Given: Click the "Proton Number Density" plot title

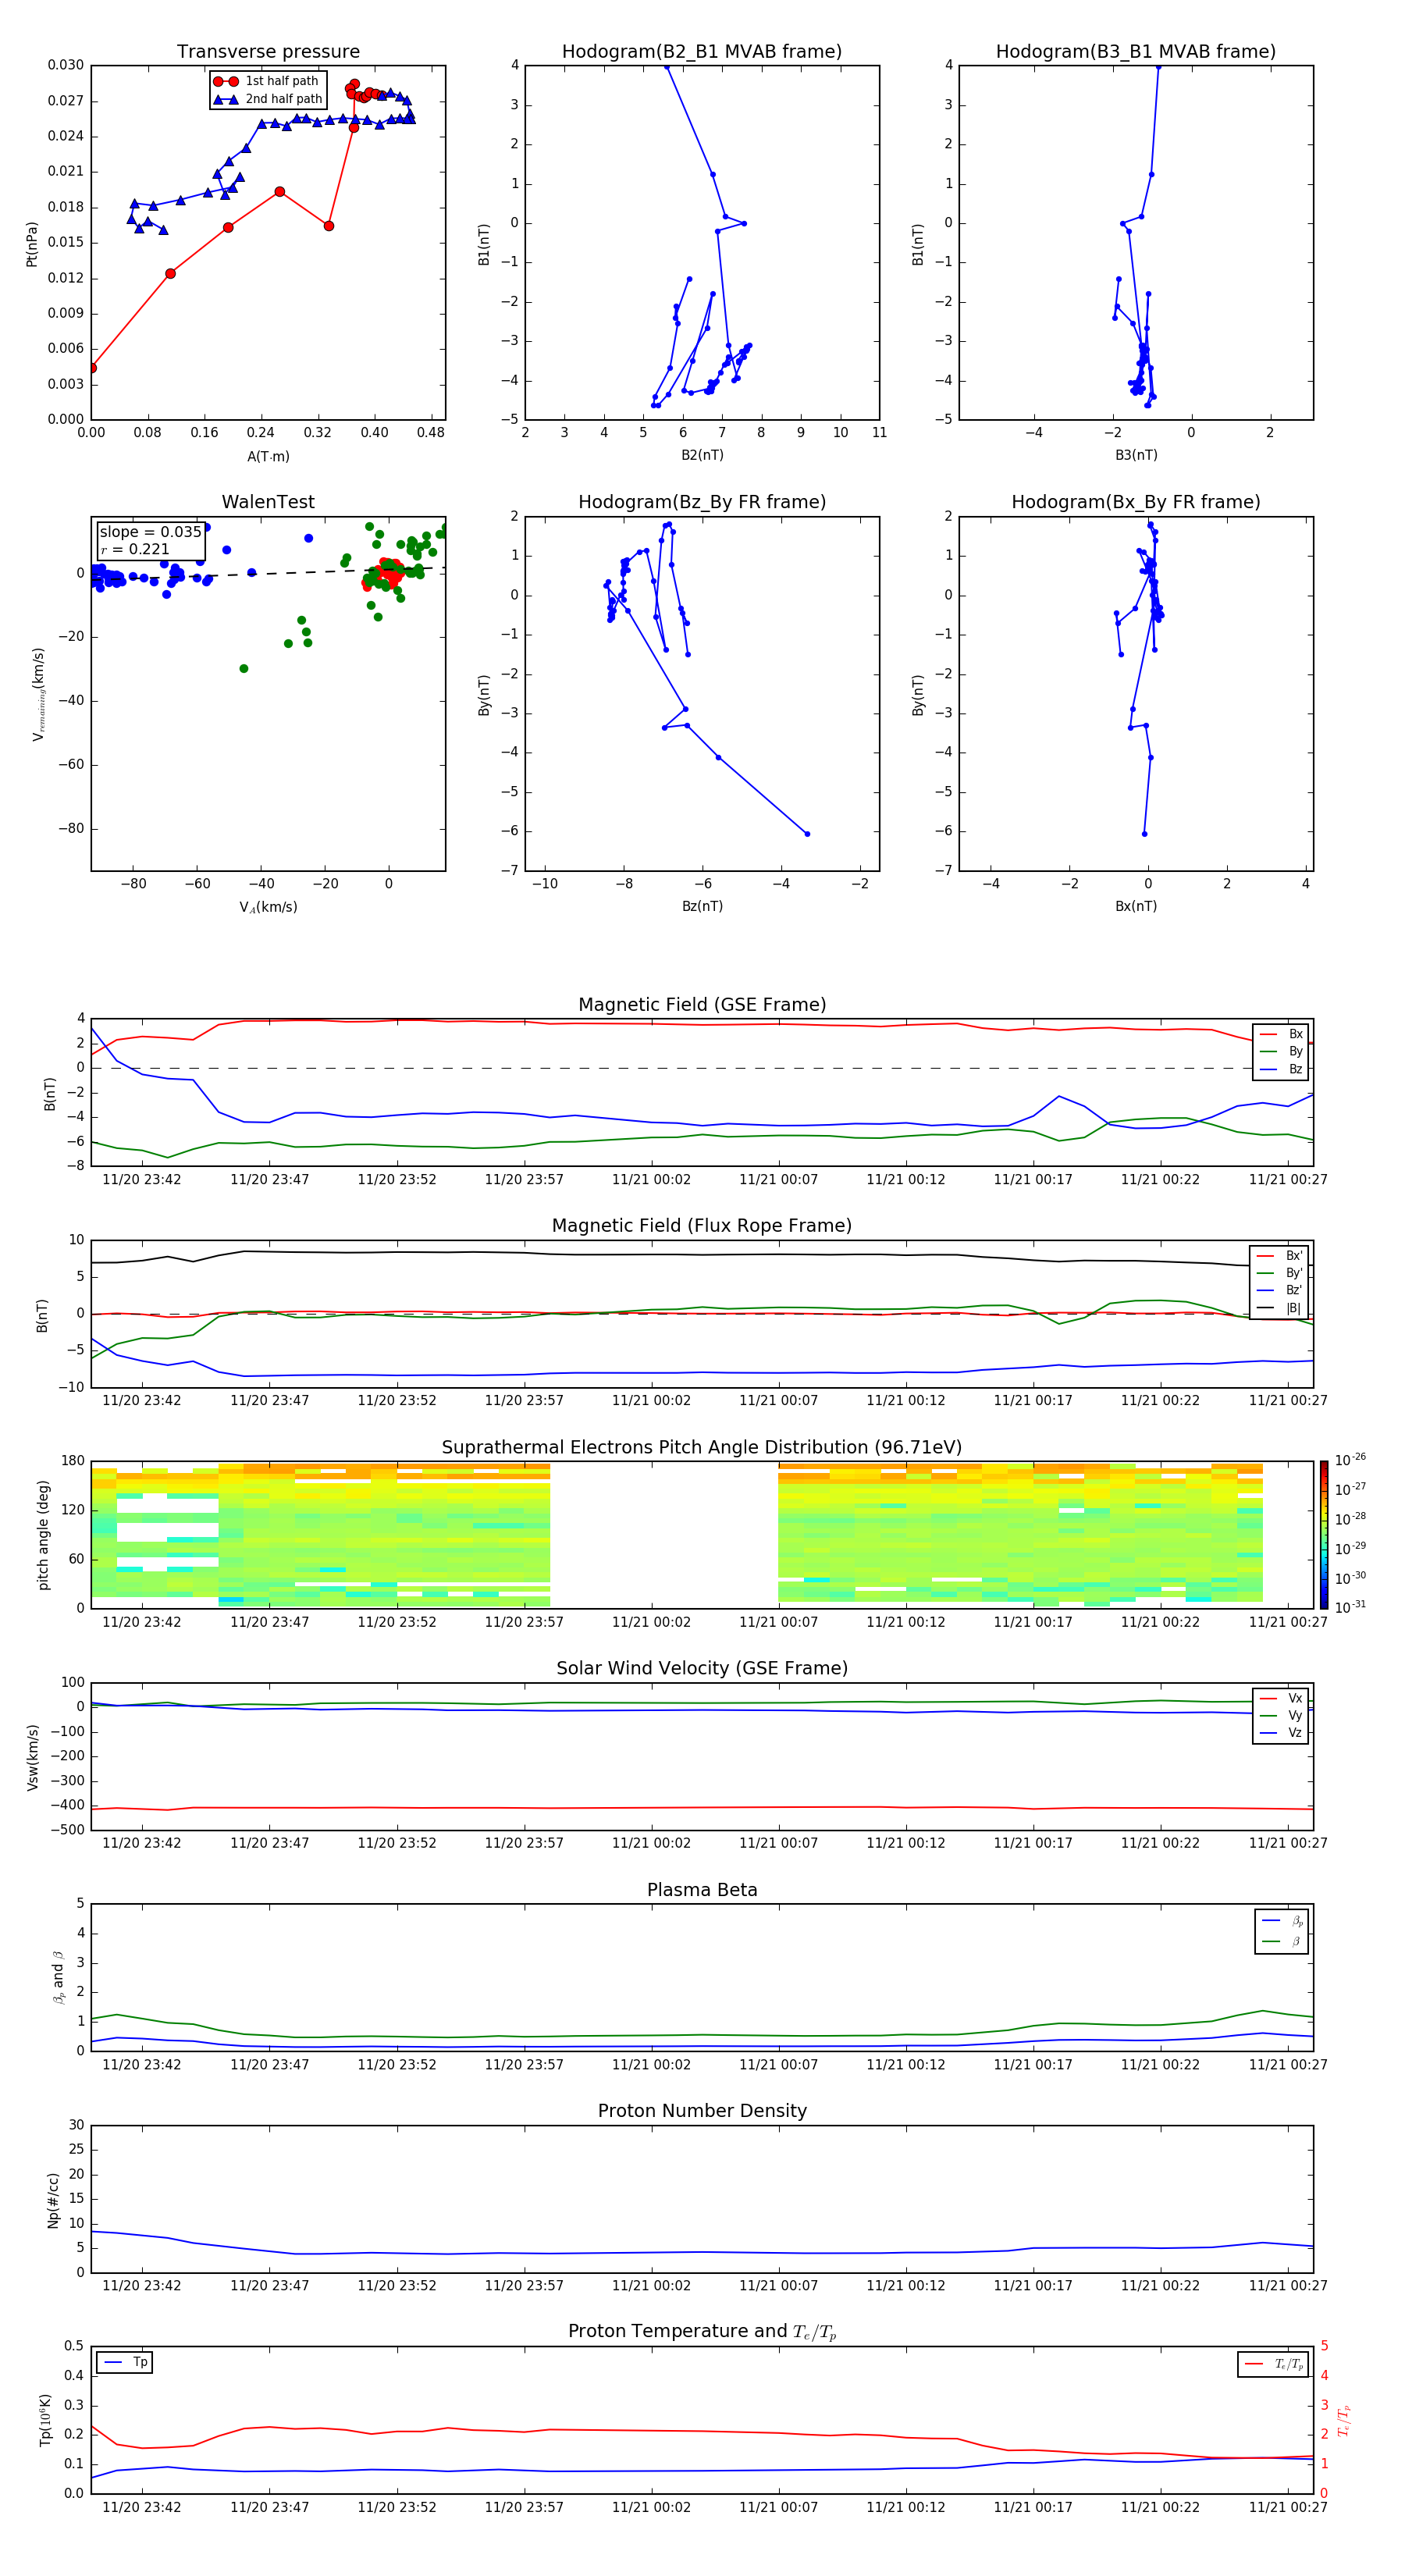Looking at the screenshot, I should click(702, 2111).
